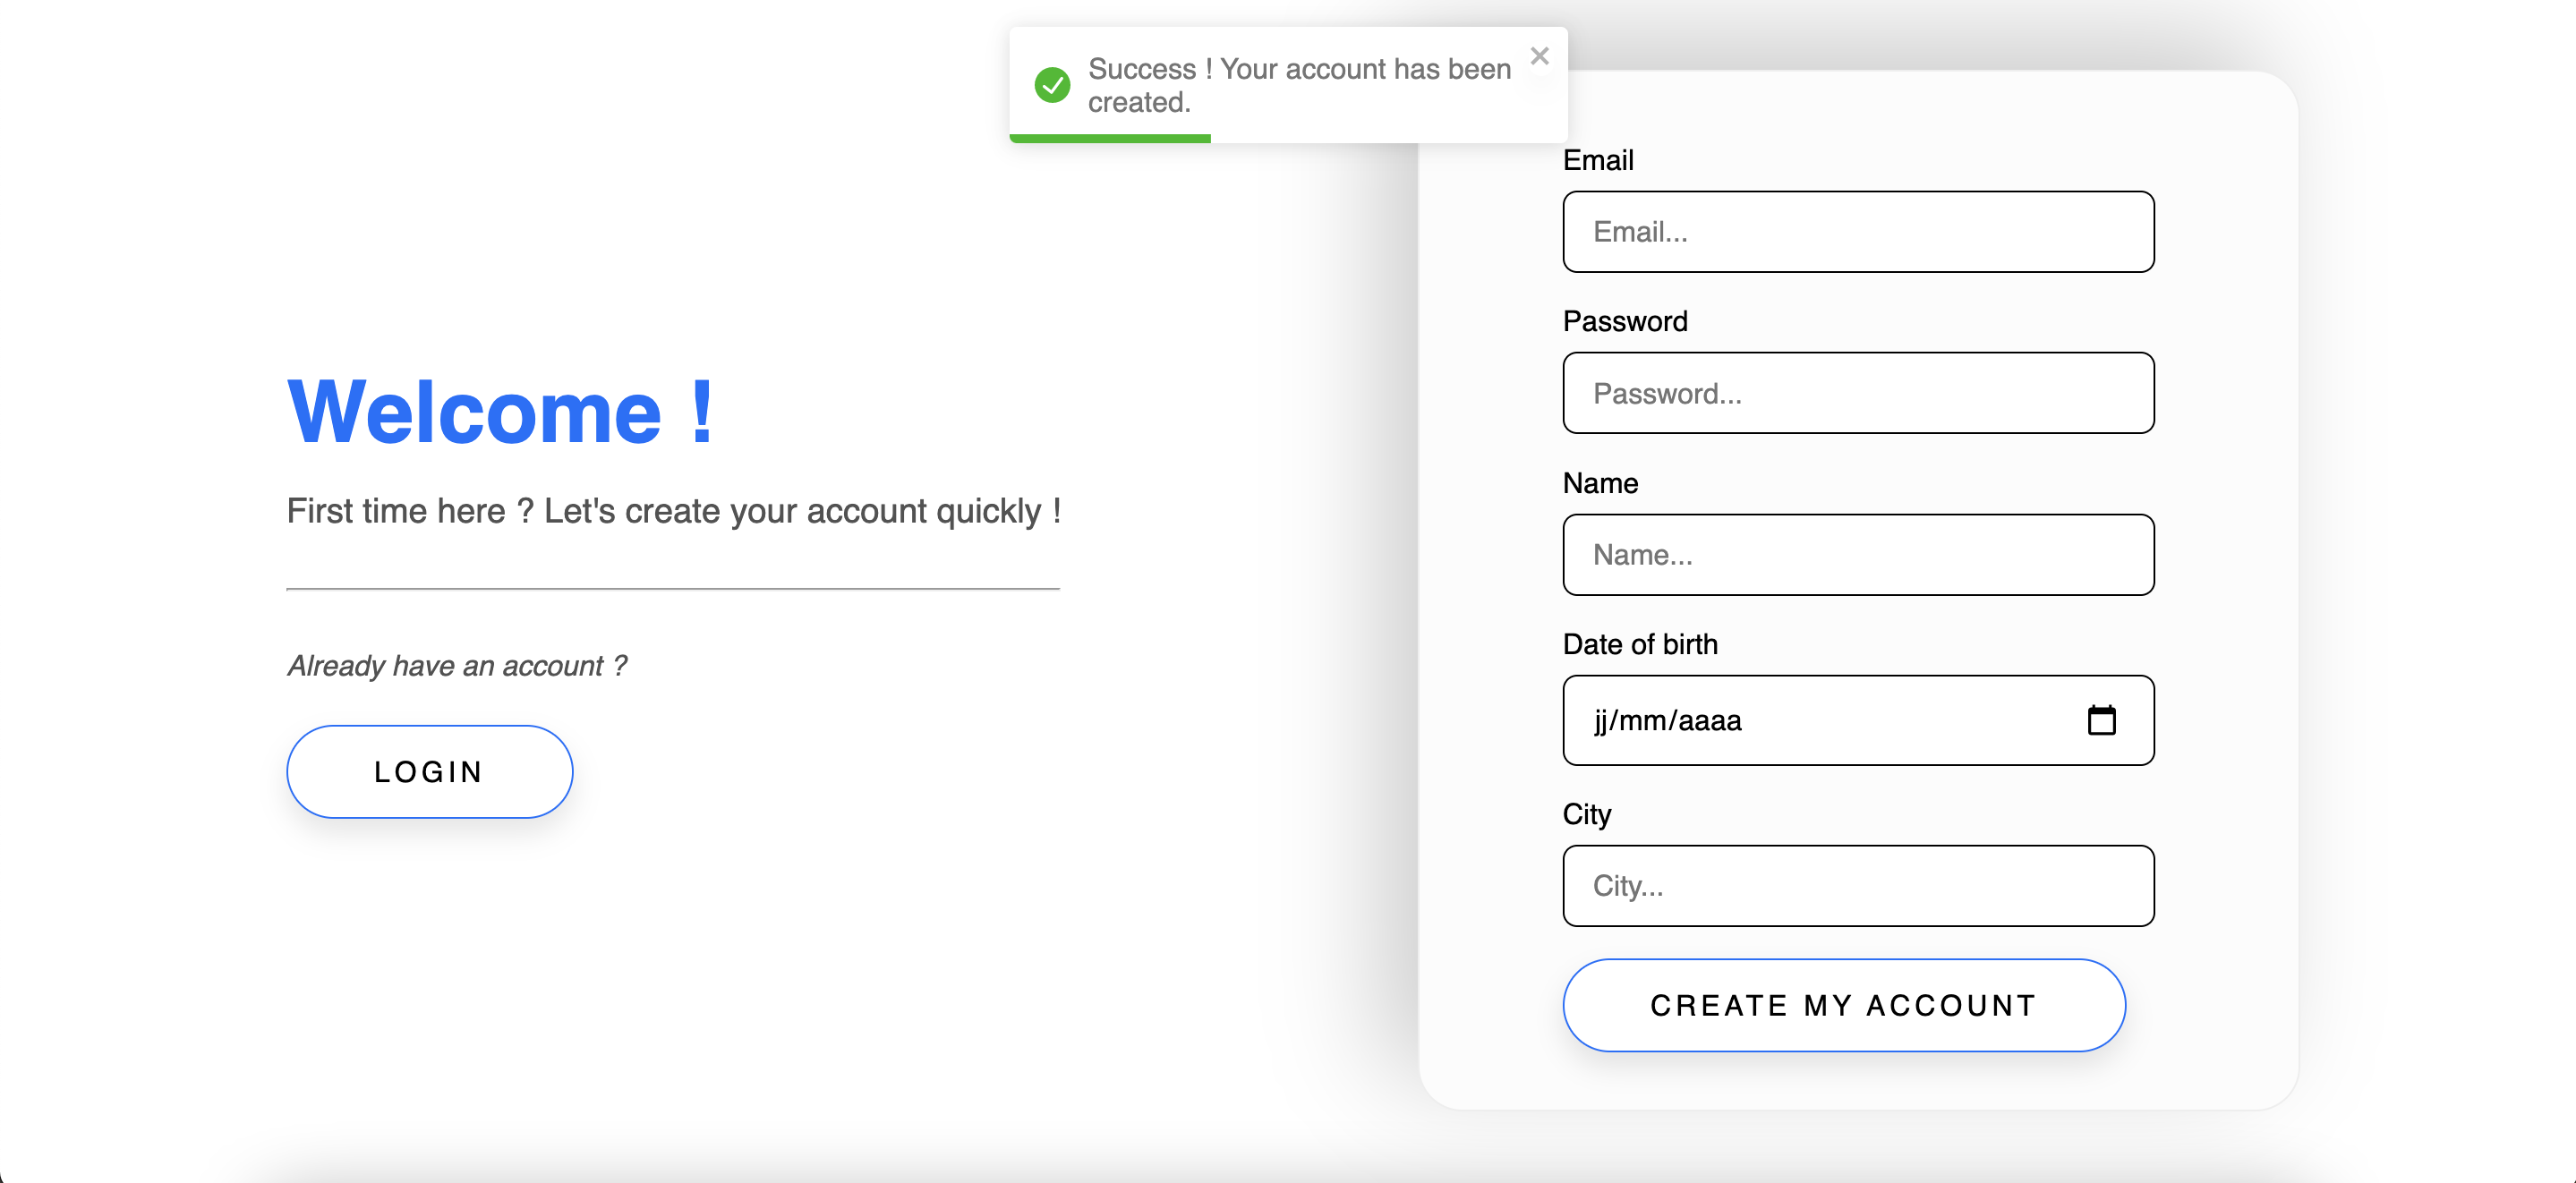The height and width of the screenshot is (1183, 2576).
Task: Click the green success checkmark icon
Action: 1052,85
